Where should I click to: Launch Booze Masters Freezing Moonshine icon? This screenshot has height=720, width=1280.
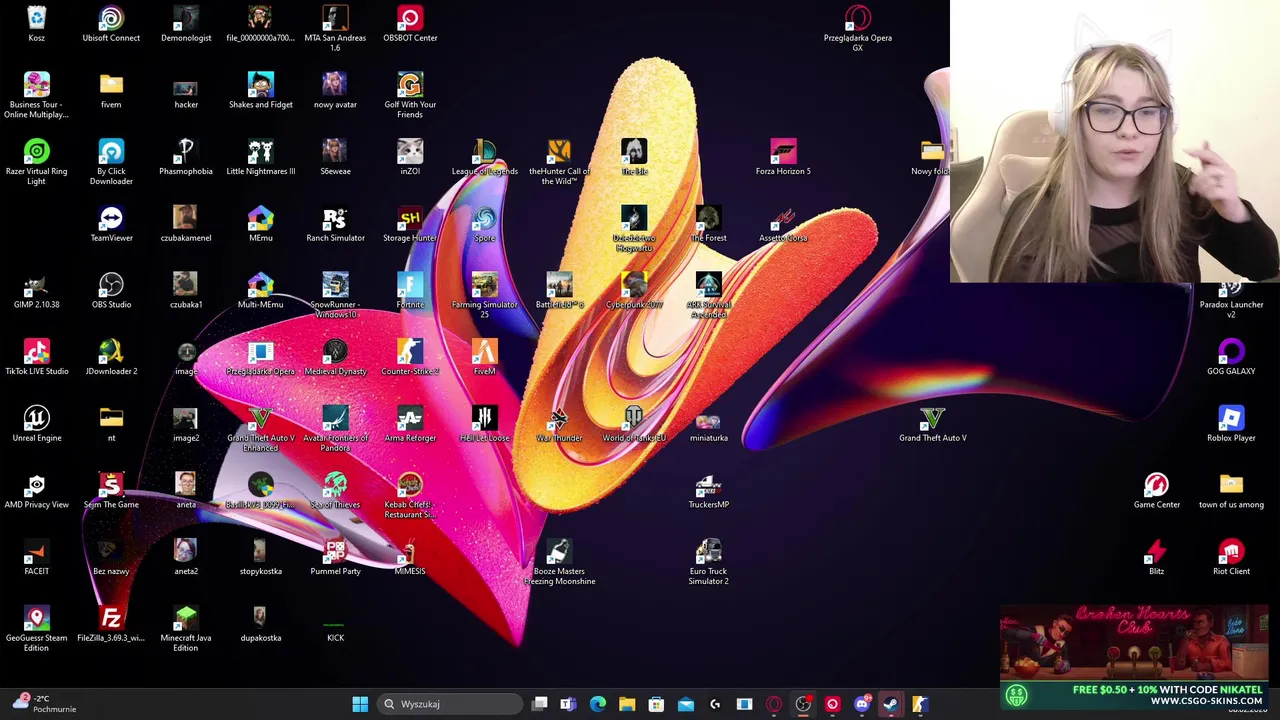(x=559, y=563)
